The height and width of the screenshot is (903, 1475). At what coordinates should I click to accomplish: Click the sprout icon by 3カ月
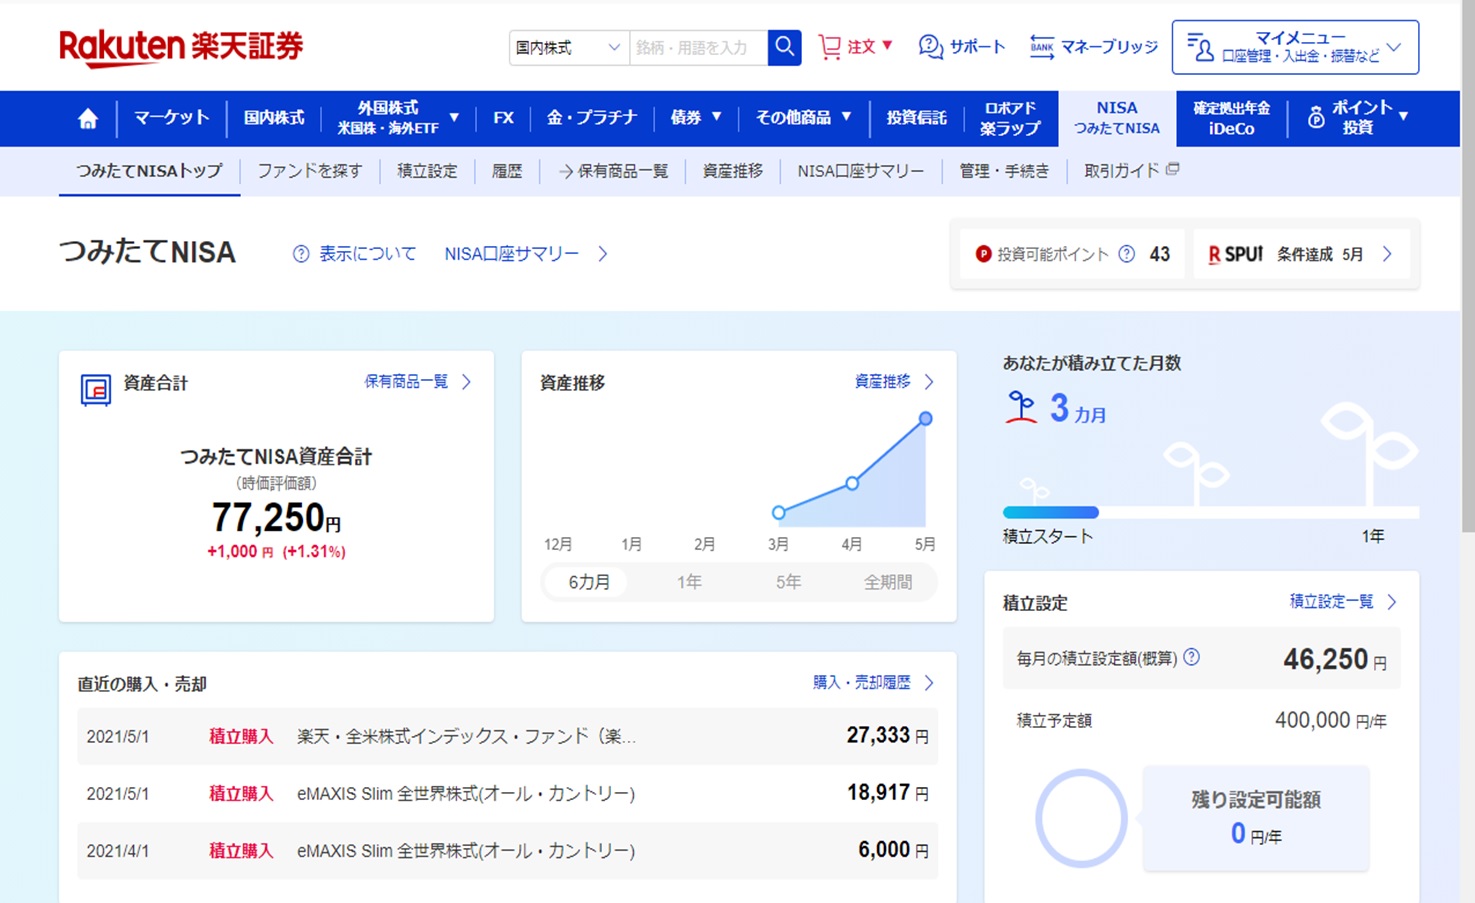click(x=1021, y=408)
